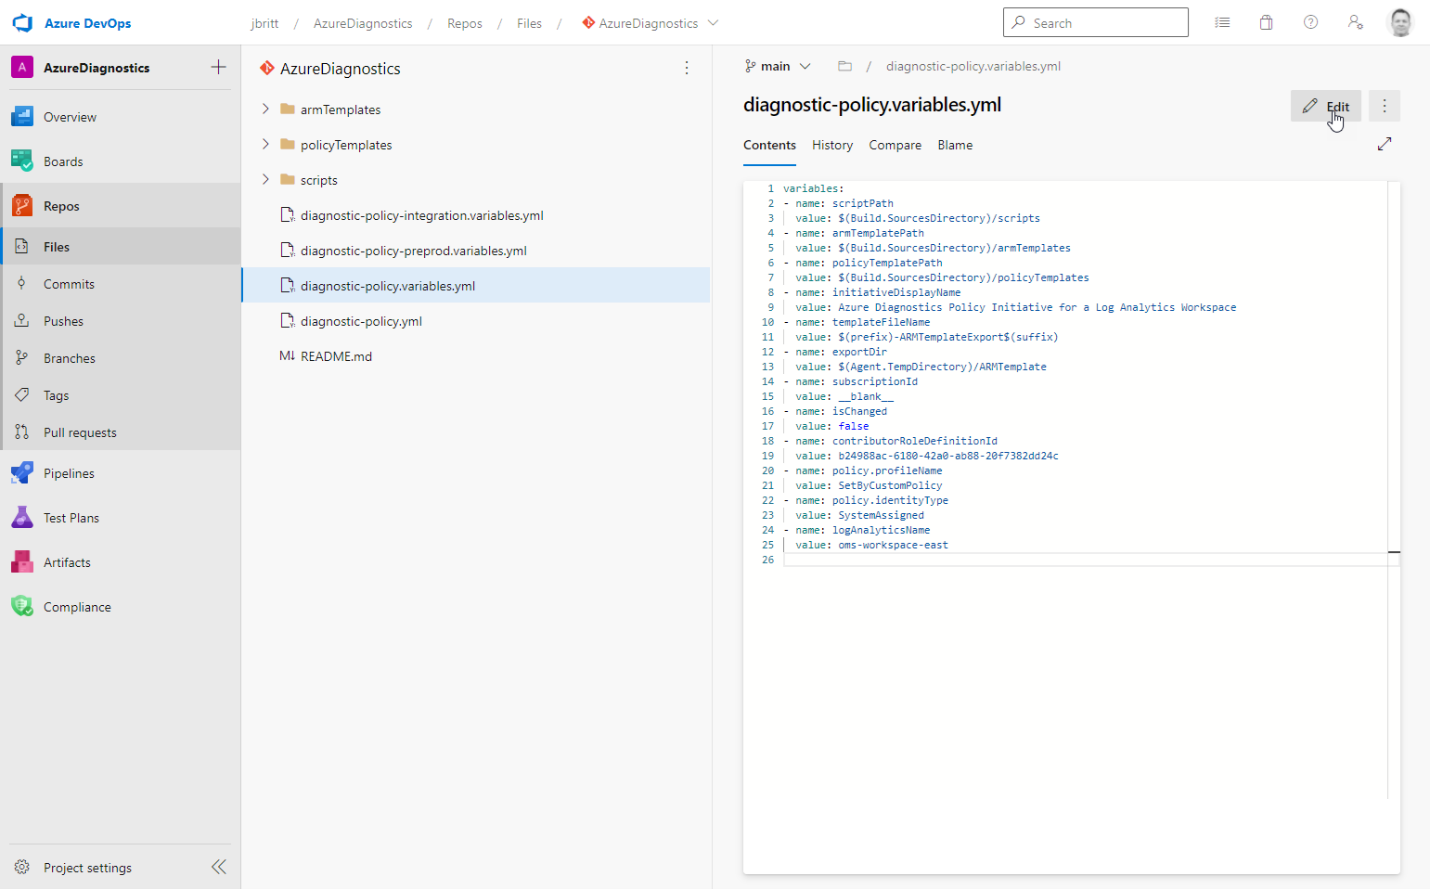Open the work items list icon in header
The width and height of the screenshot is (1430, 889).
tap(1222, 22)
